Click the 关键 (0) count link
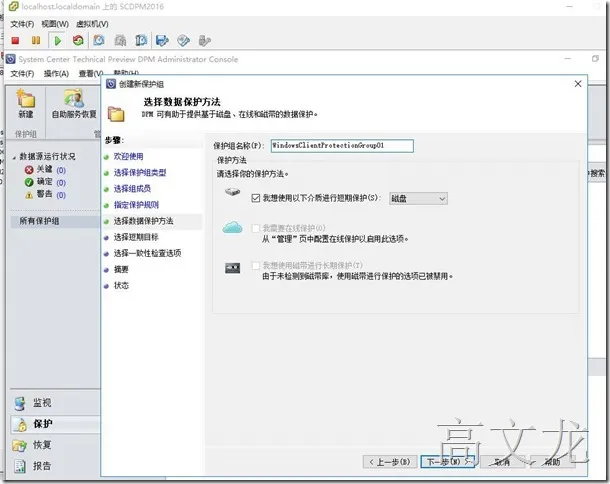This screenshot has width=610, height=484. pyautogui.click(x=61, y=170)
